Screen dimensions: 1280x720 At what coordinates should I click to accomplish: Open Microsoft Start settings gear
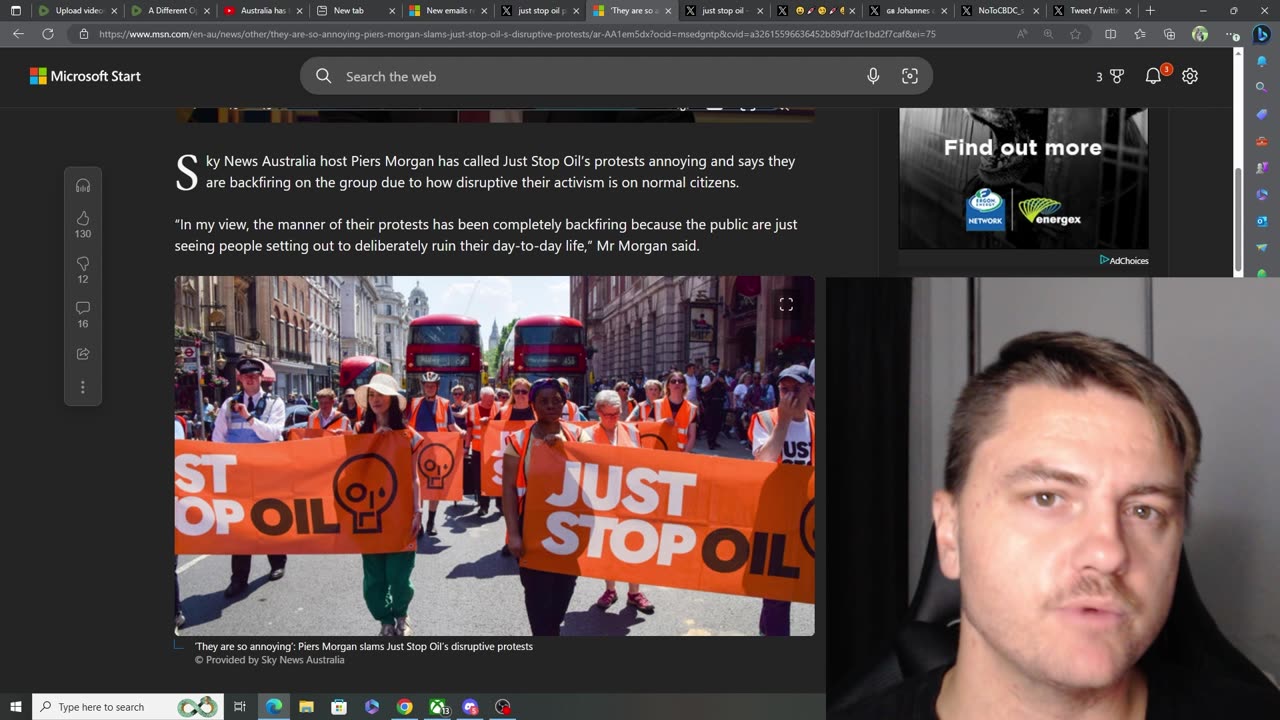click(1190, 76)
